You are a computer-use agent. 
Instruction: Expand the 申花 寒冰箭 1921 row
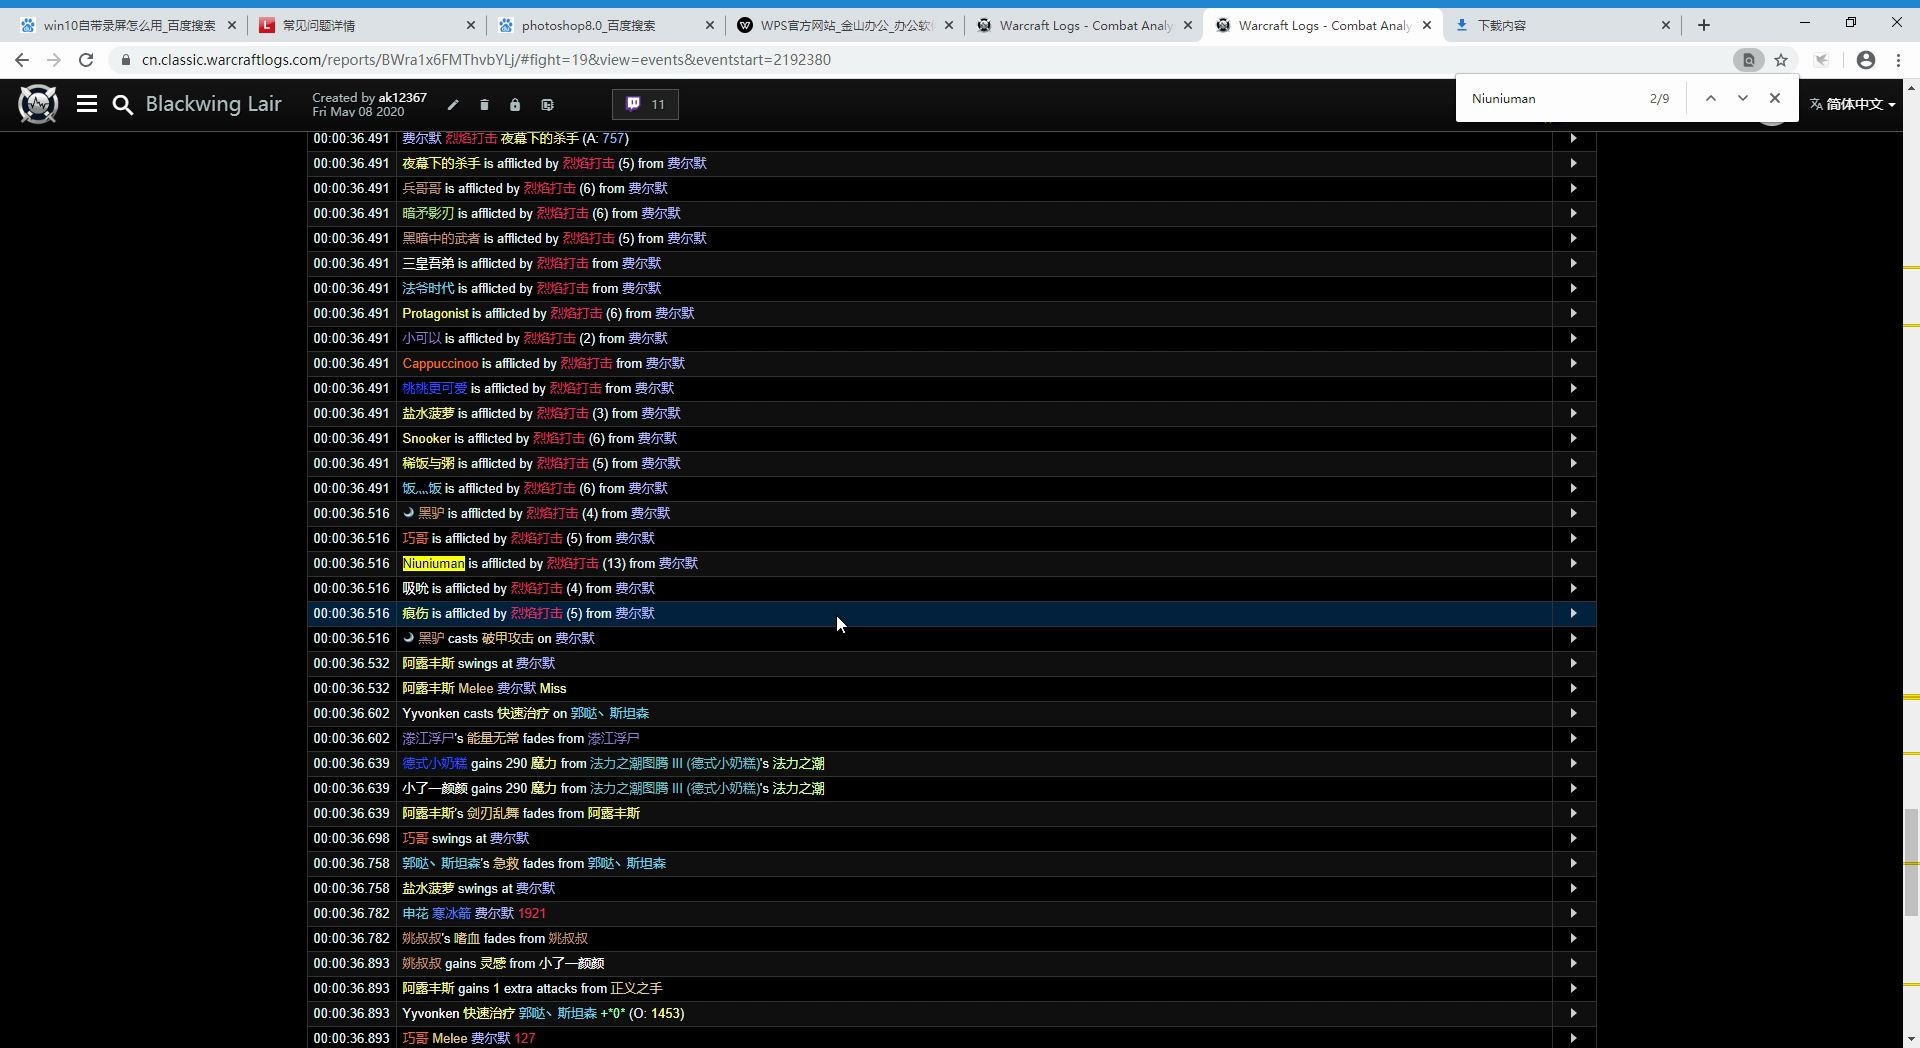click(1573, 913)
